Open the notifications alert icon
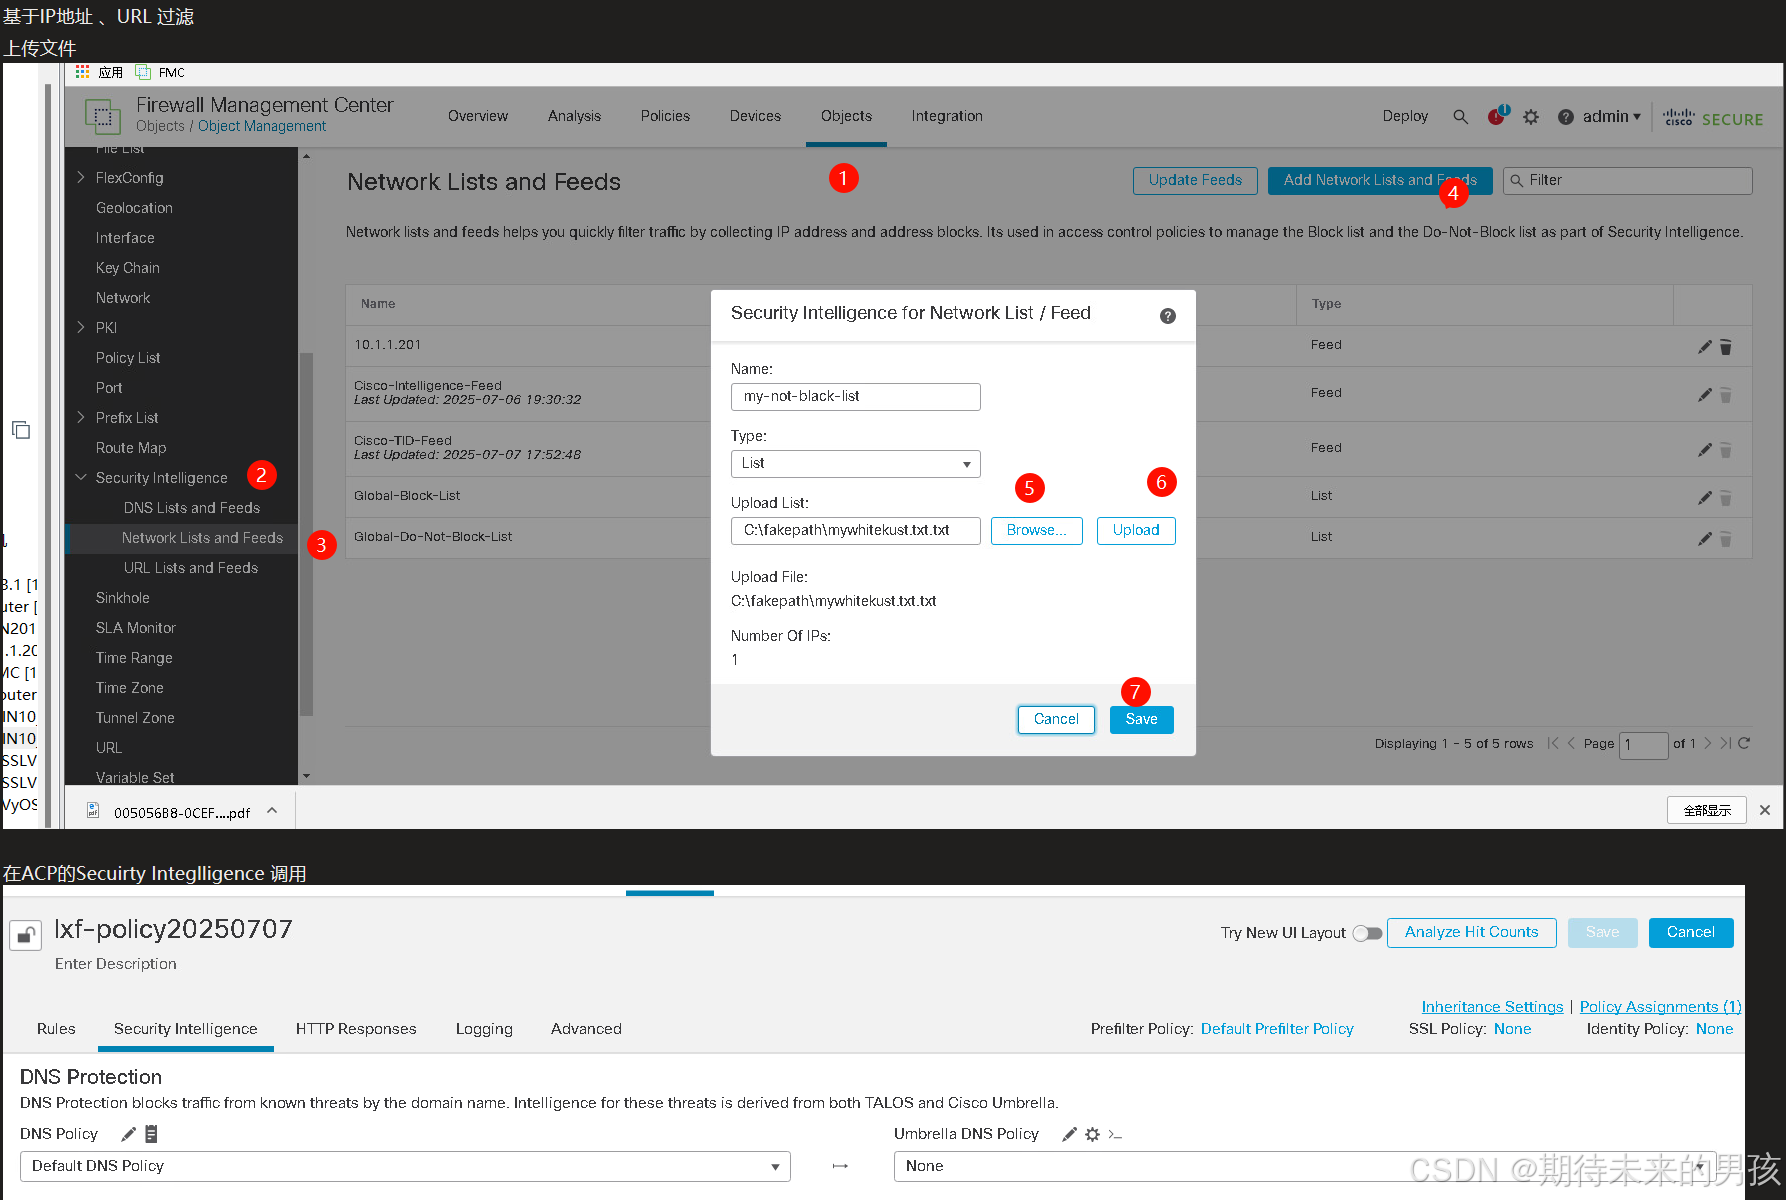The height and width of the screenshot is (1200, 1786). pyautogui.click(x=1497, y=116)
